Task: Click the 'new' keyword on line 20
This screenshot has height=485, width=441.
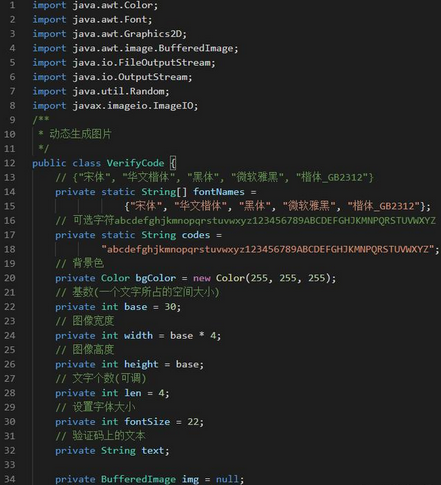Action: tap(202, 278)
